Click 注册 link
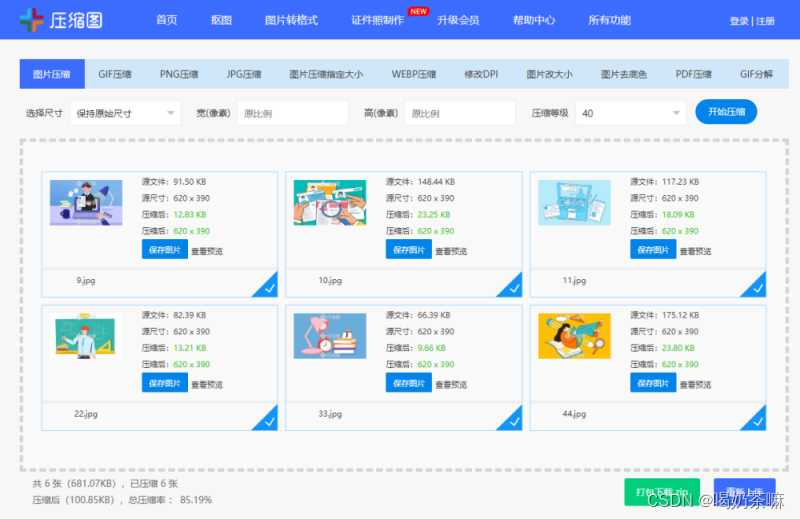Screen dimensions: 800x519 point(765,21)
